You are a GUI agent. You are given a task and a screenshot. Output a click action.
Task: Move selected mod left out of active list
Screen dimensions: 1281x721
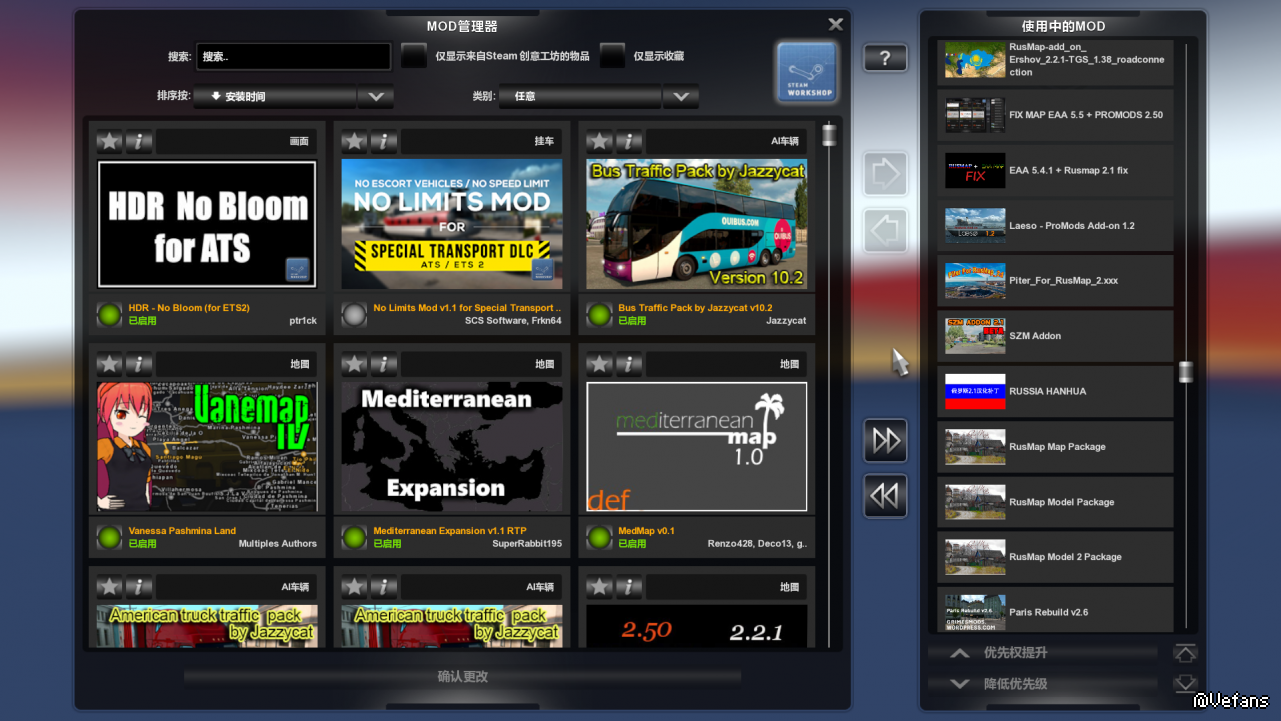pyautogui.click(x=885, y=230)
